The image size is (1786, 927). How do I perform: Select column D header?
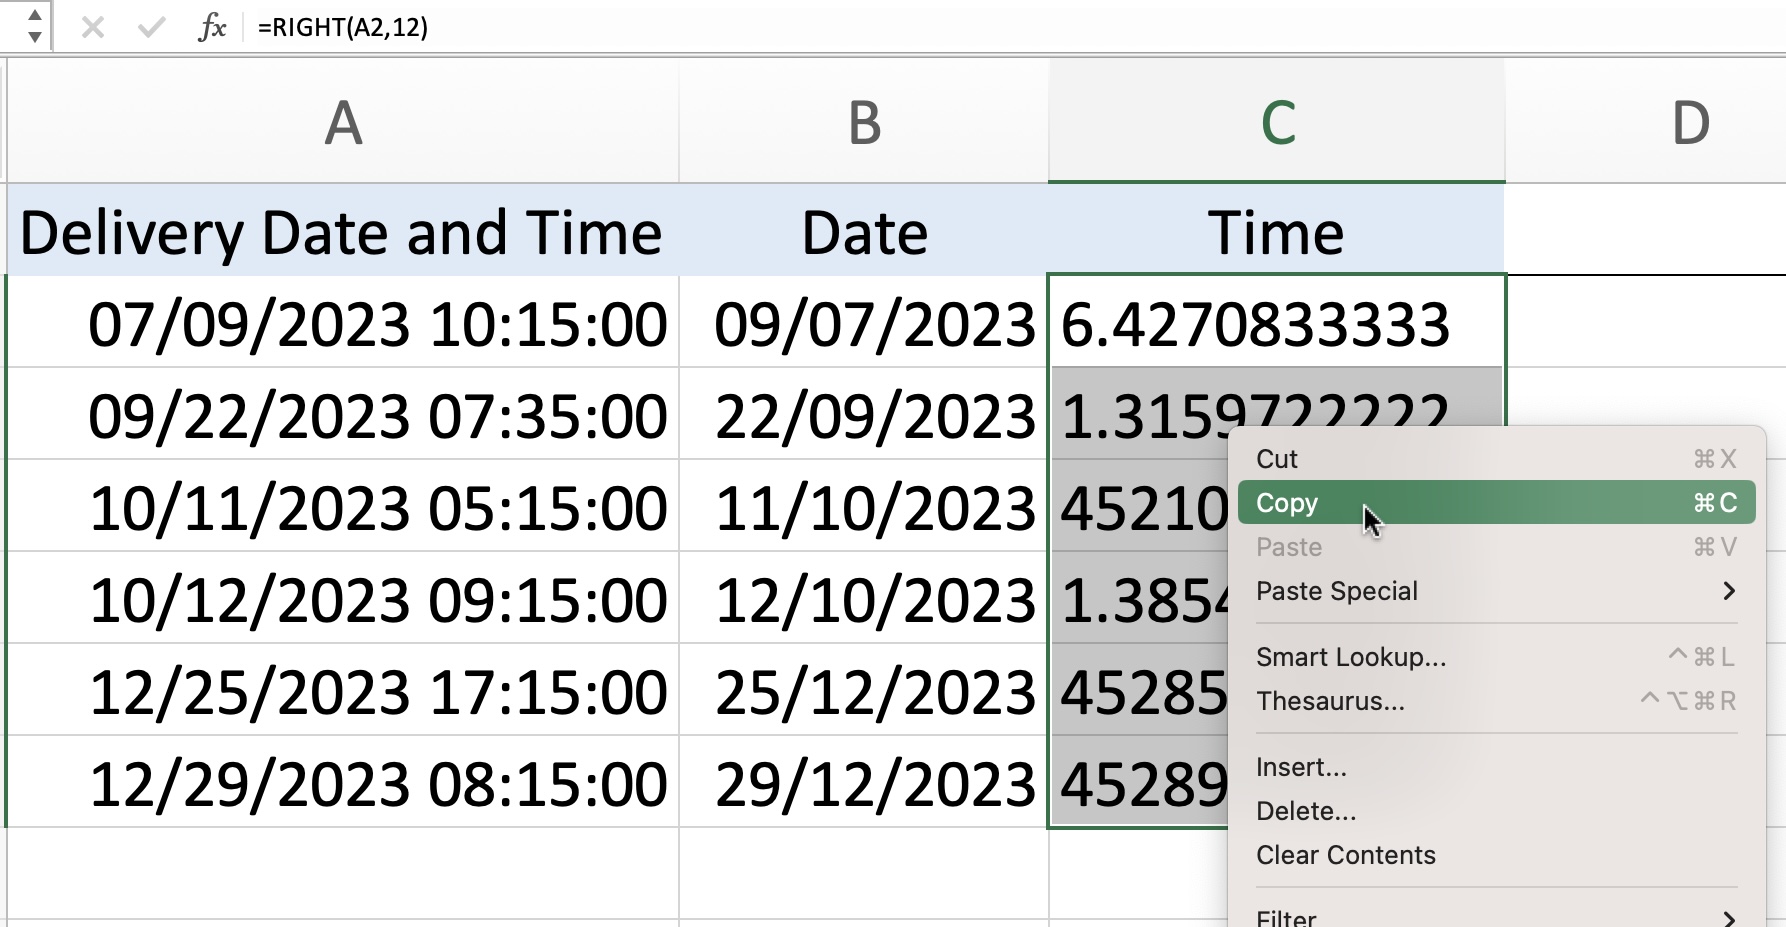coord(1690,122)
